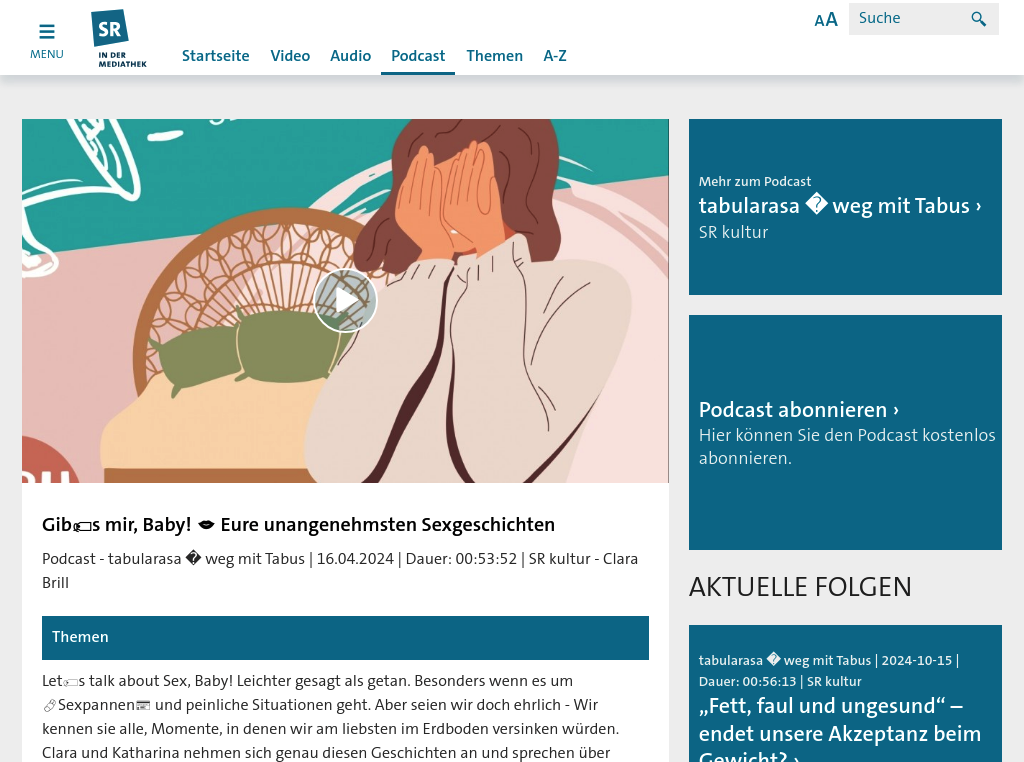Click the Aktuelle Folgen heading
Image resolution: width=1024 pixels, height=762 pixels.
pos(800,587)
